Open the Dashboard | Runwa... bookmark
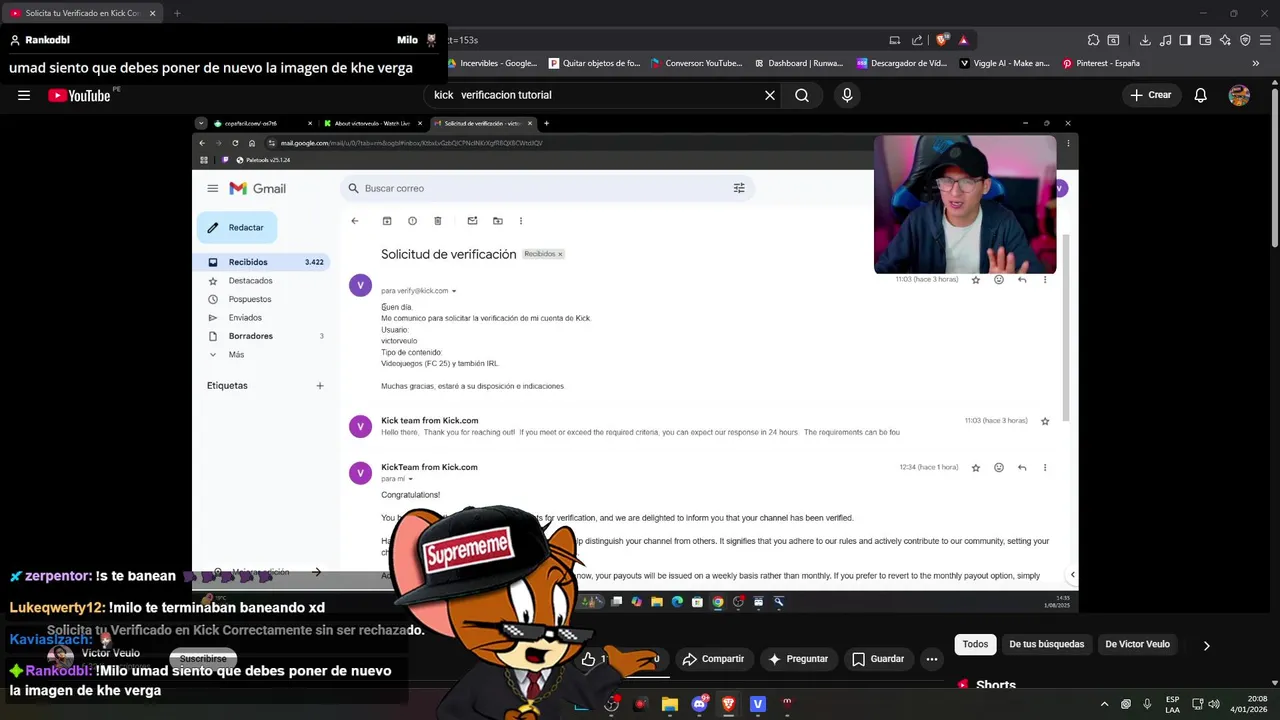Viewport: 1280px width, 720px height. coord(801,63)
